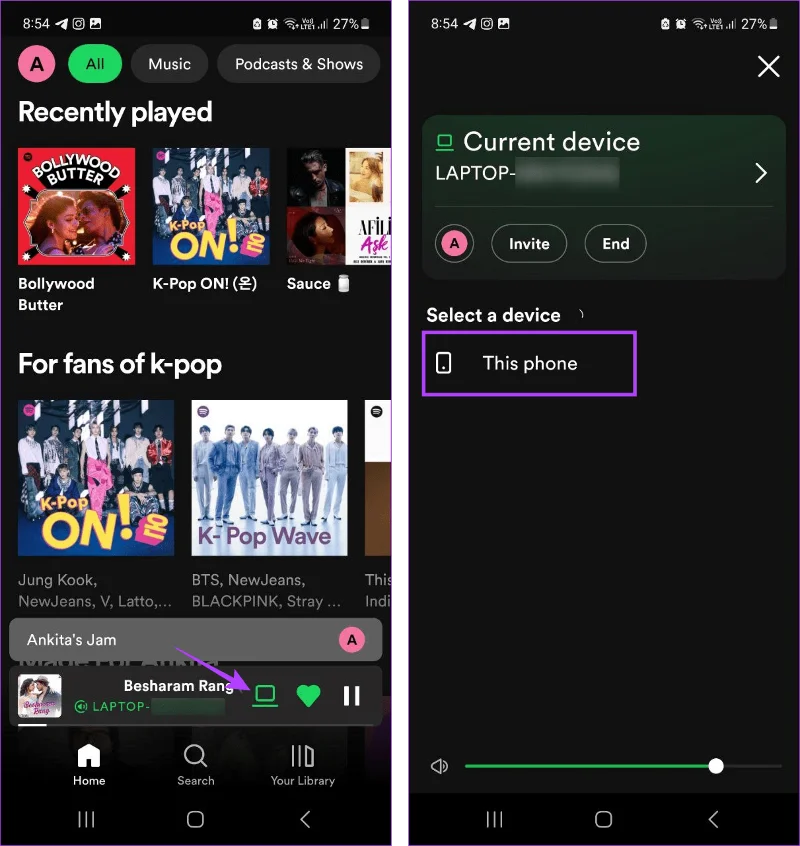Tap the Besharam Rang song title
Viewport: 800px width, 846px height.
pos(179,686)
